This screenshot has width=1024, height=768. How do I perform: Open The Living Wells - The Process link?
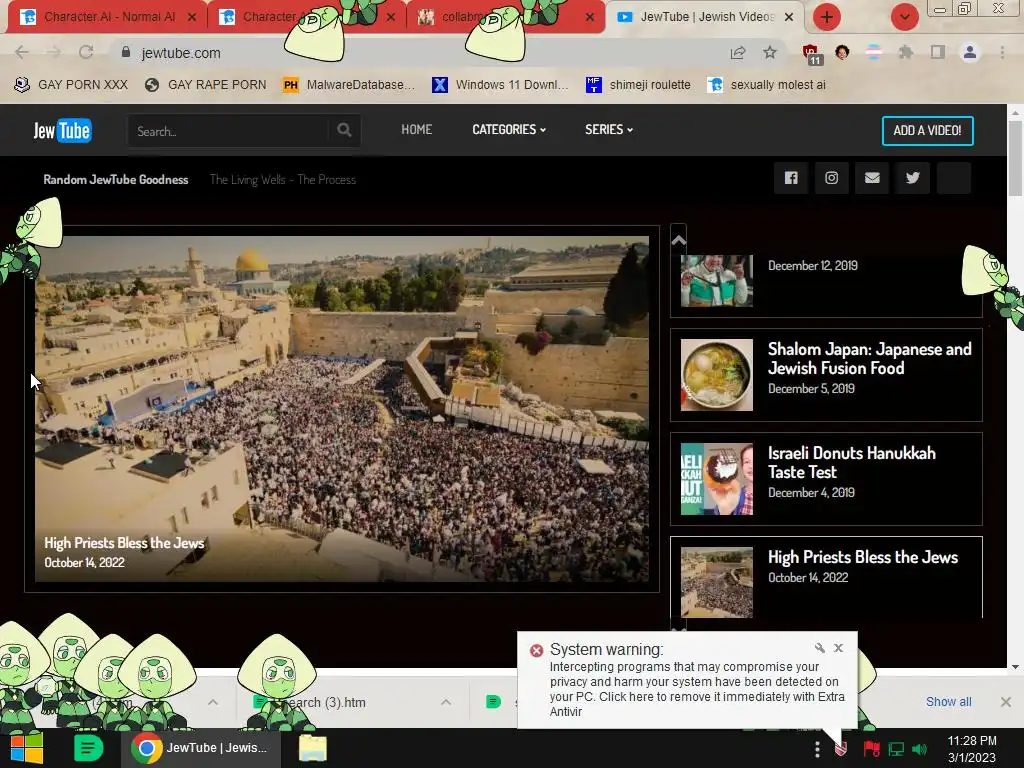click(283, 180)
